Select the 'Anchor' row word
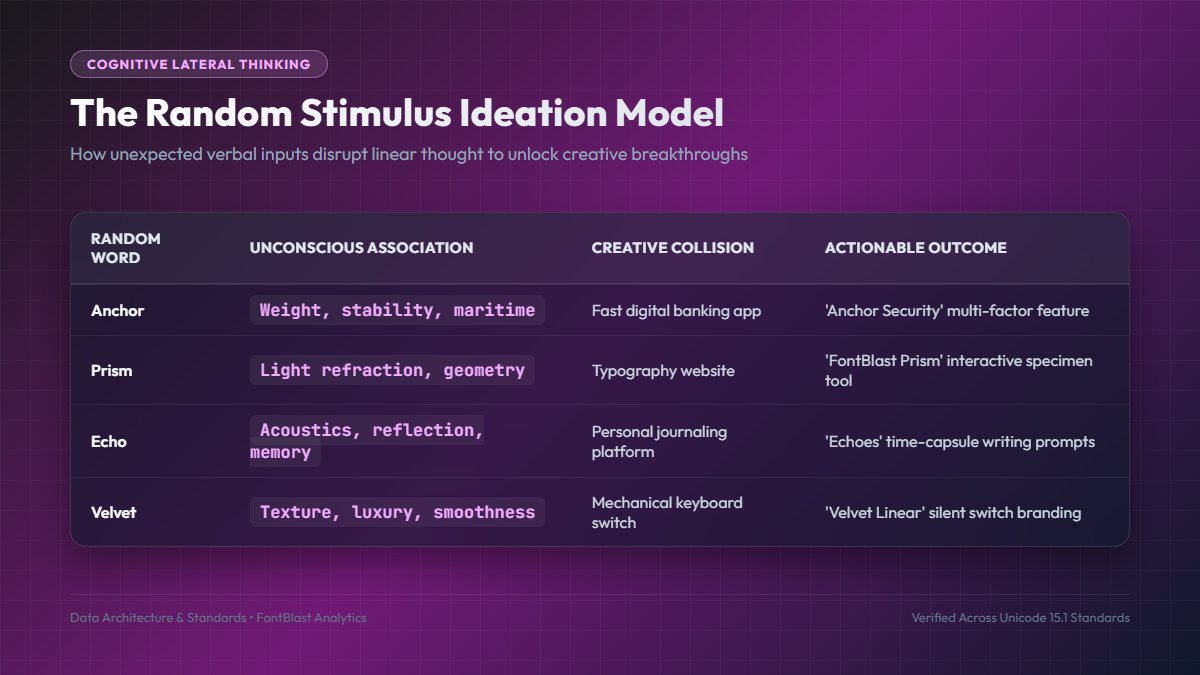This screenshot has width=1200, height=675. coord(118,311)
